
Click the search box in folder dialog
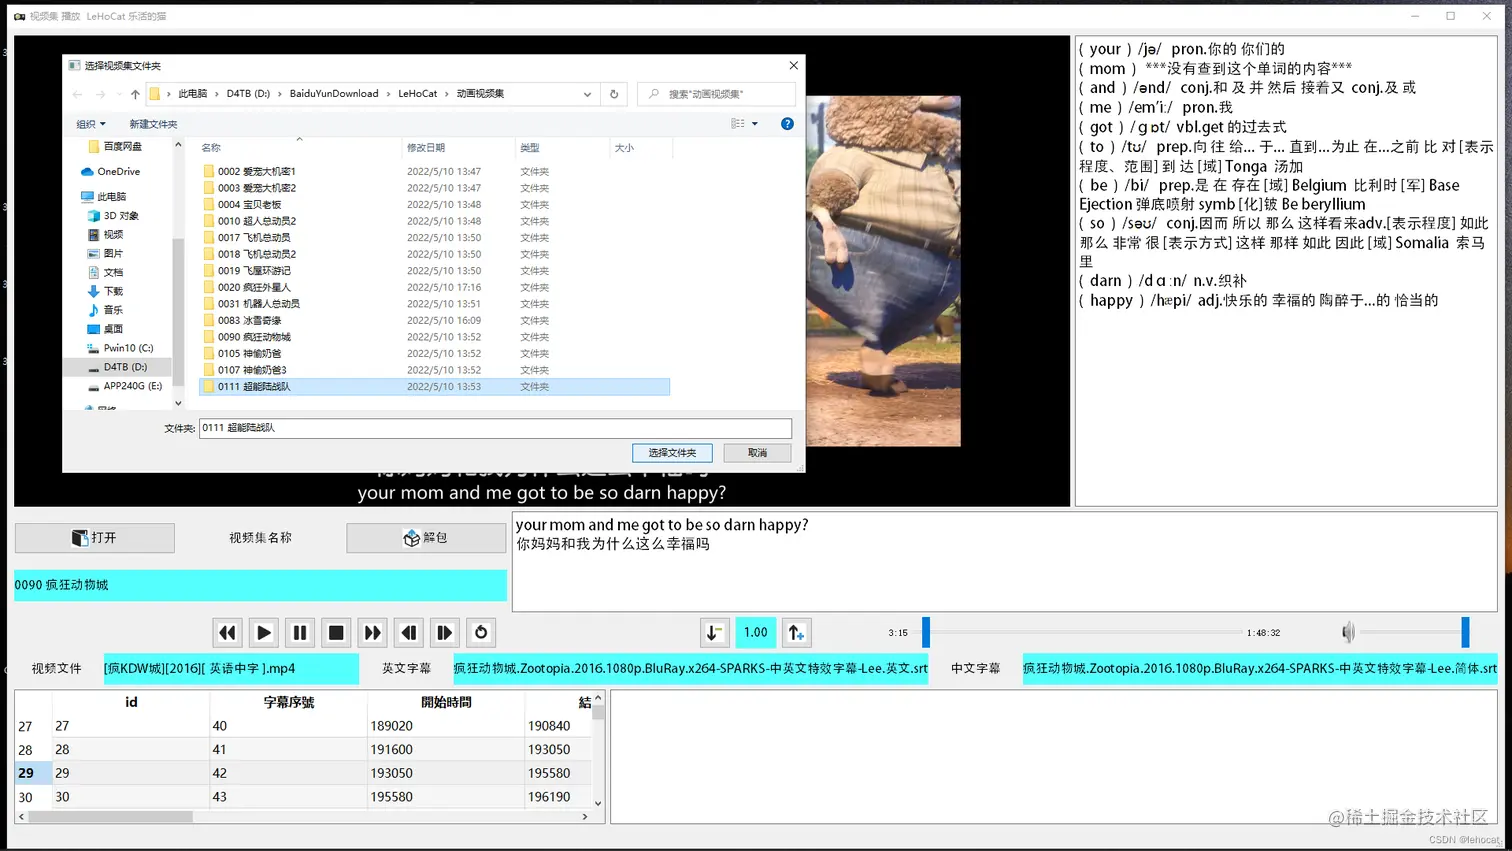[x=717, y=94]
